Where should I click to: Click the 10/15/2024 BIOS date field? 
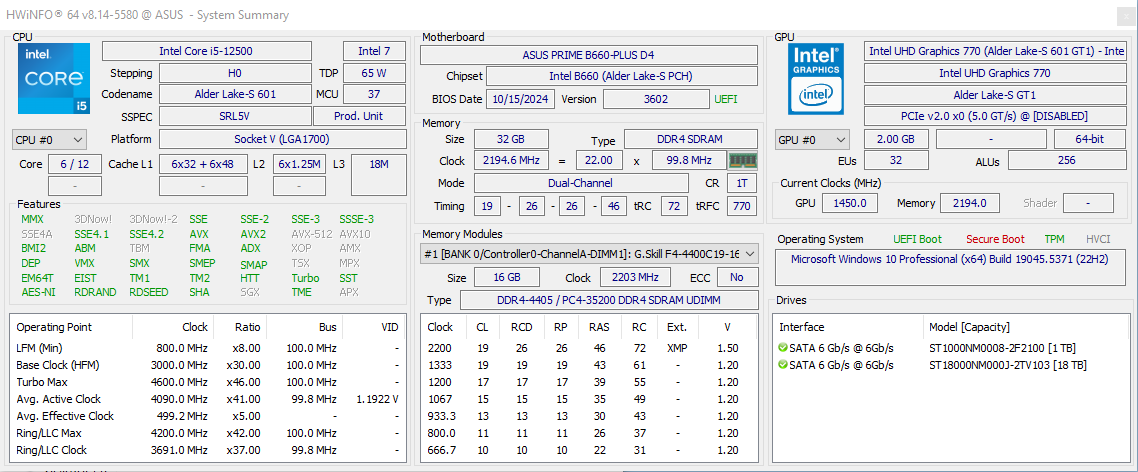coord(520,99)
